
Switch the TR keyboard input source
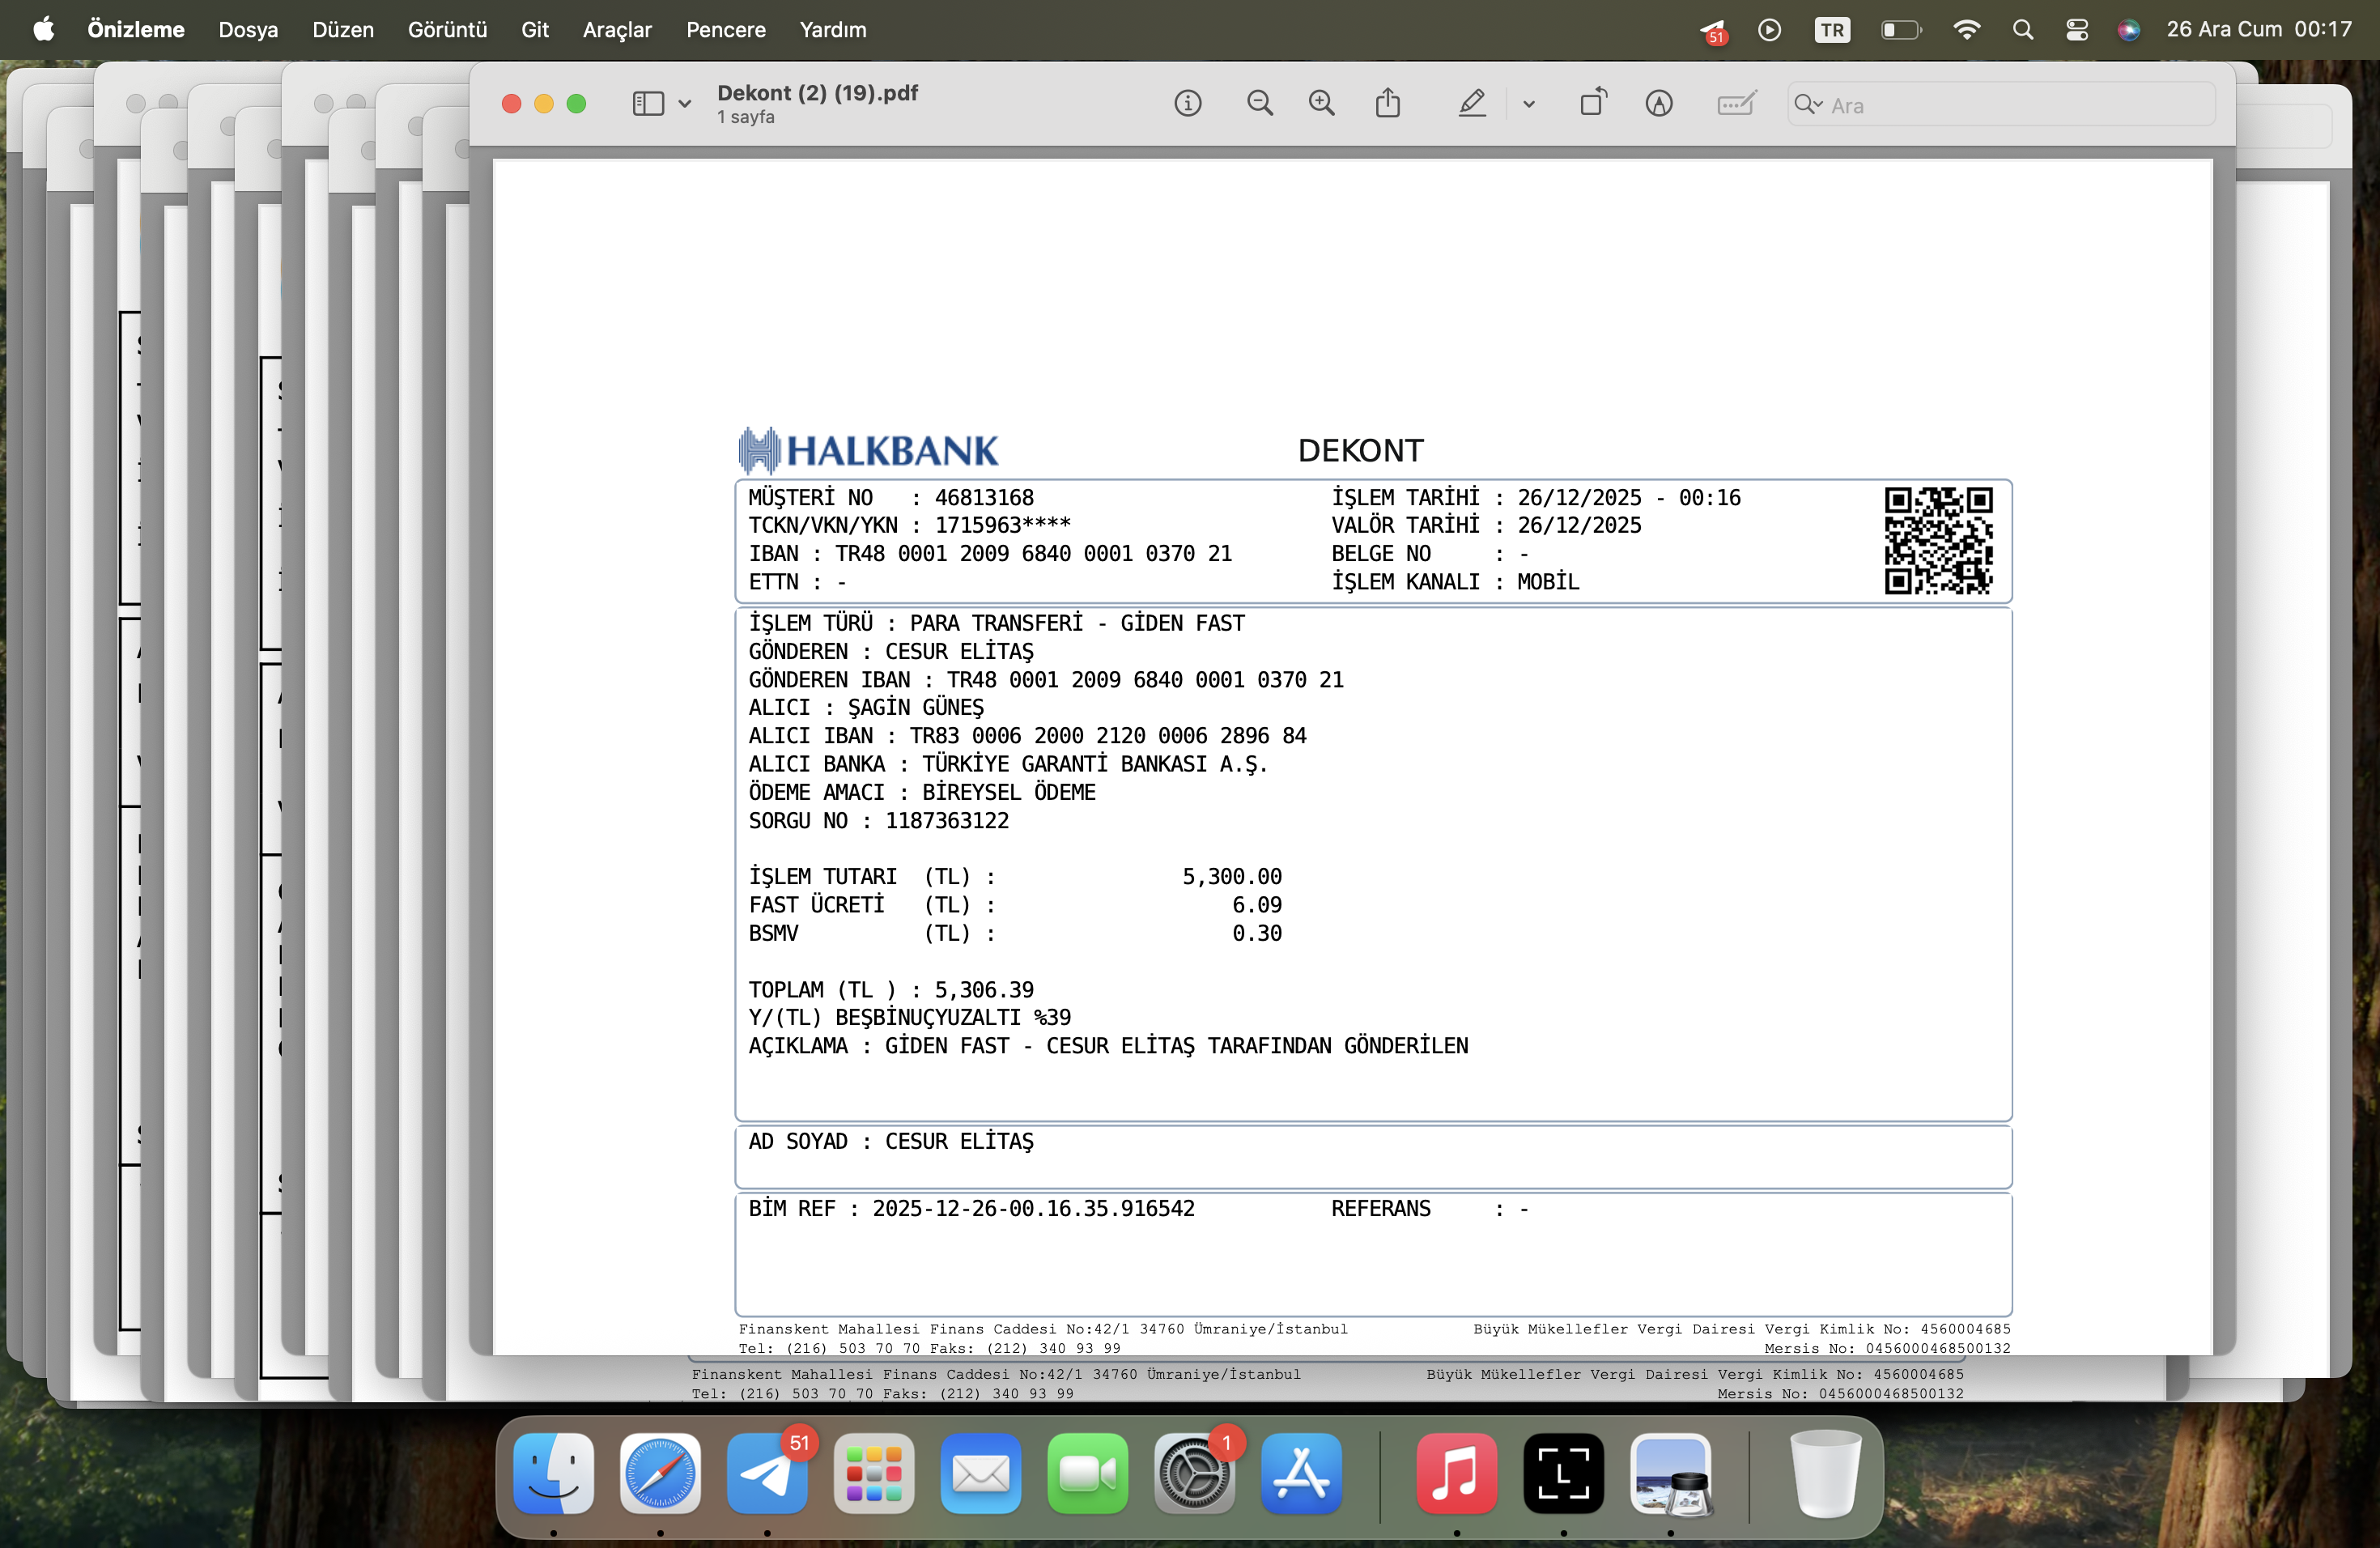coord(1832,30)
